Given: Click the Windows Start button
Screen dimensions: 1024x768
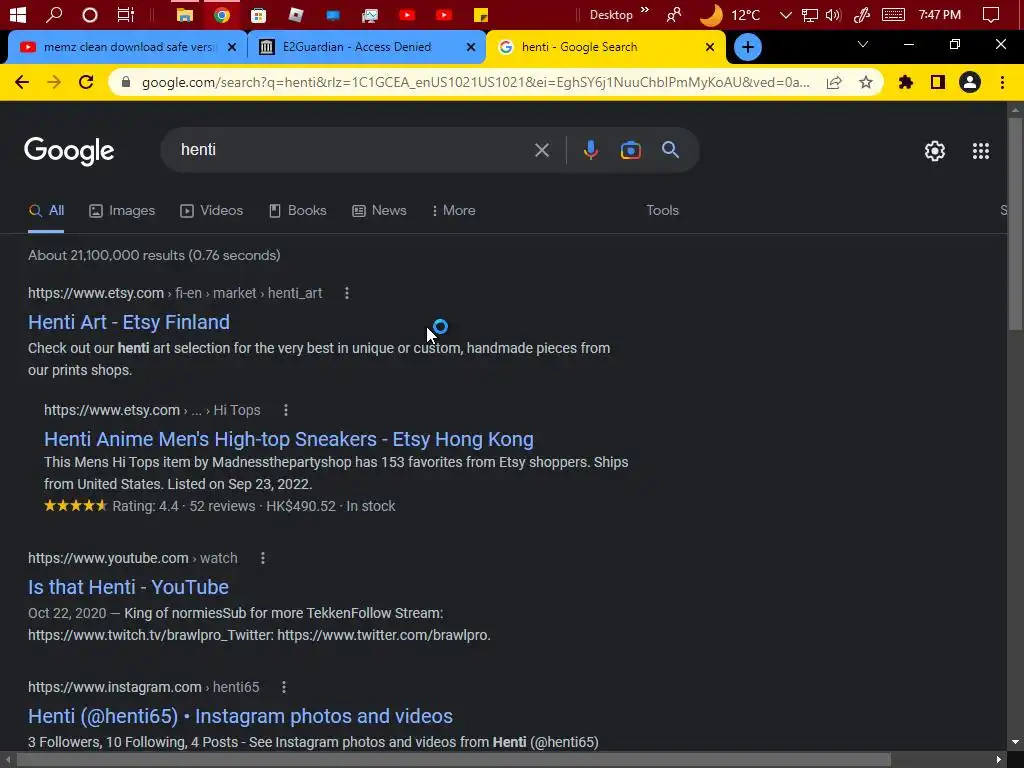Looking at the screenshot, I should [x=18, y=14].
